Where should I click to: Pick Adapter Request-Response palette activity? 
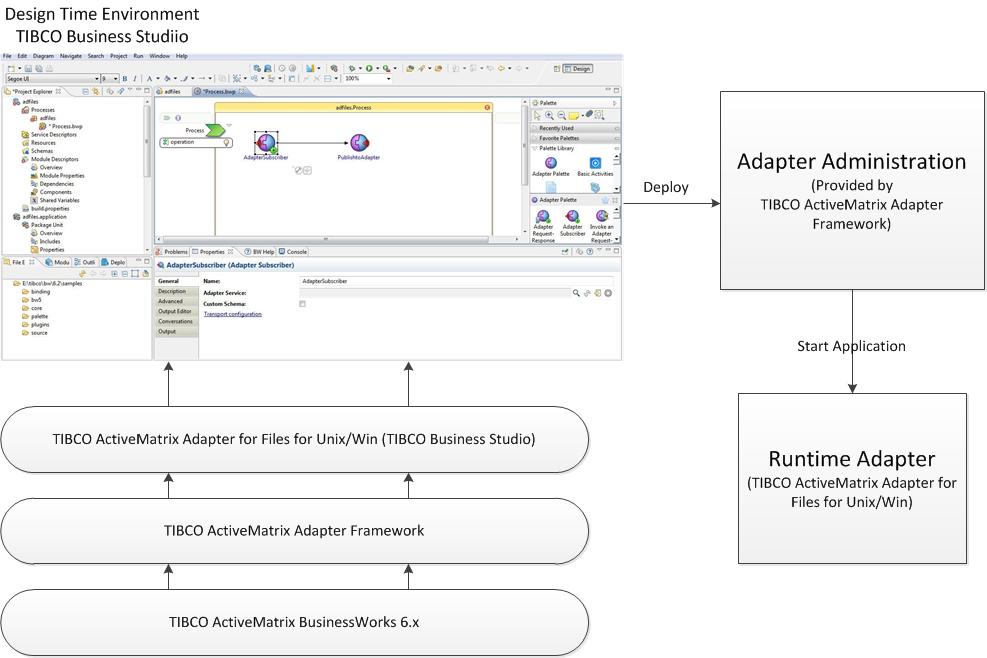tap(543, 226)
